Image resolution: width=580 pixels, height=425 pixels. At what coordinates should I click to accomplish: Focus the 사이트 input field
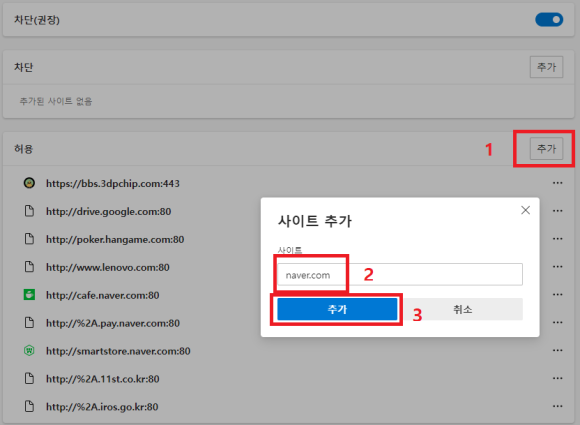pyautogui.click(x=400, y=274)
